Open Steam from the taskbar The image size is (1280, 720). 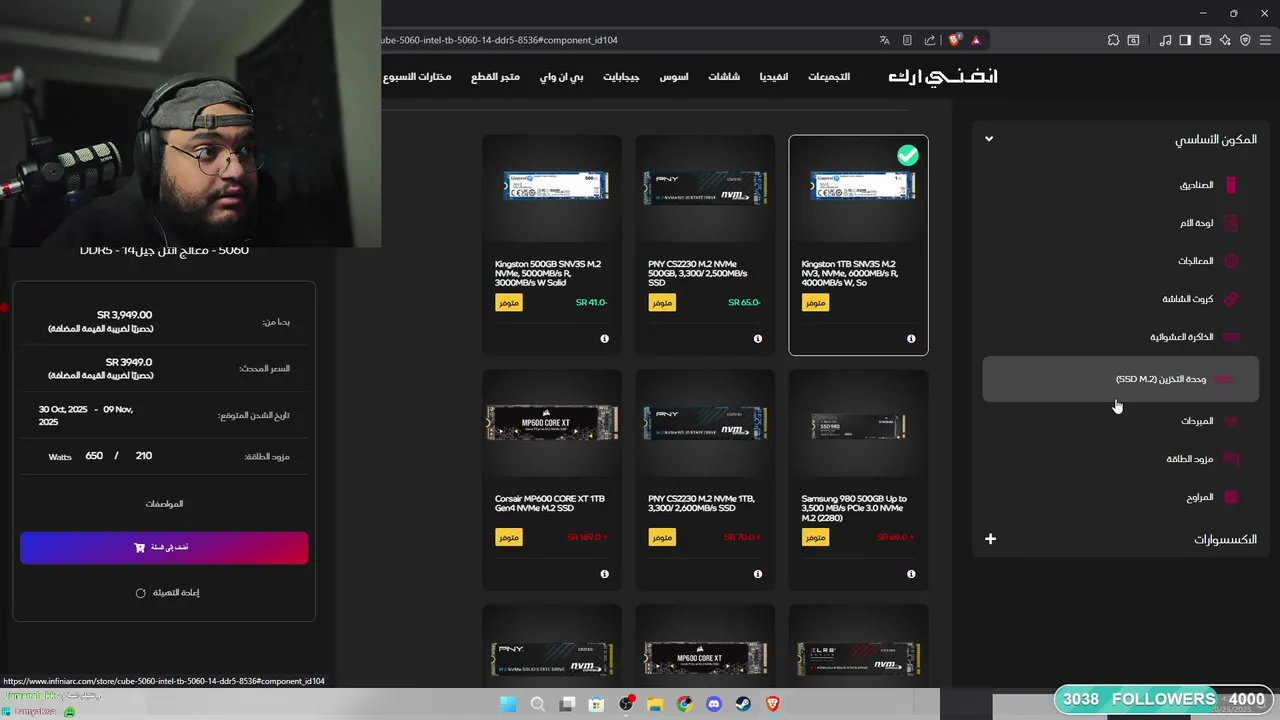743,704
